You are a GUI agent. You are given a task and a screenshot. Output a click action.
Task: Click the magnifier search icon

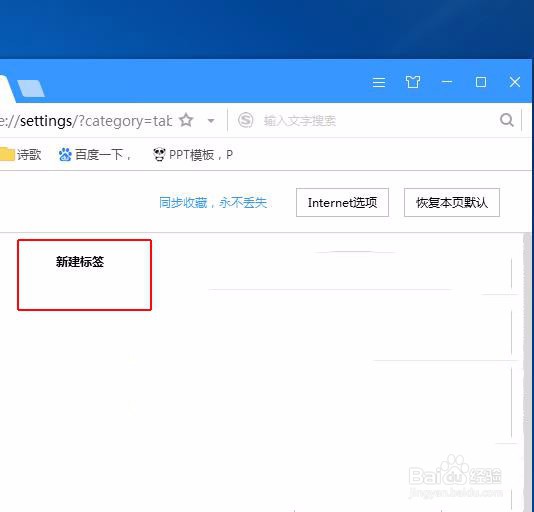tap(507, 120)
